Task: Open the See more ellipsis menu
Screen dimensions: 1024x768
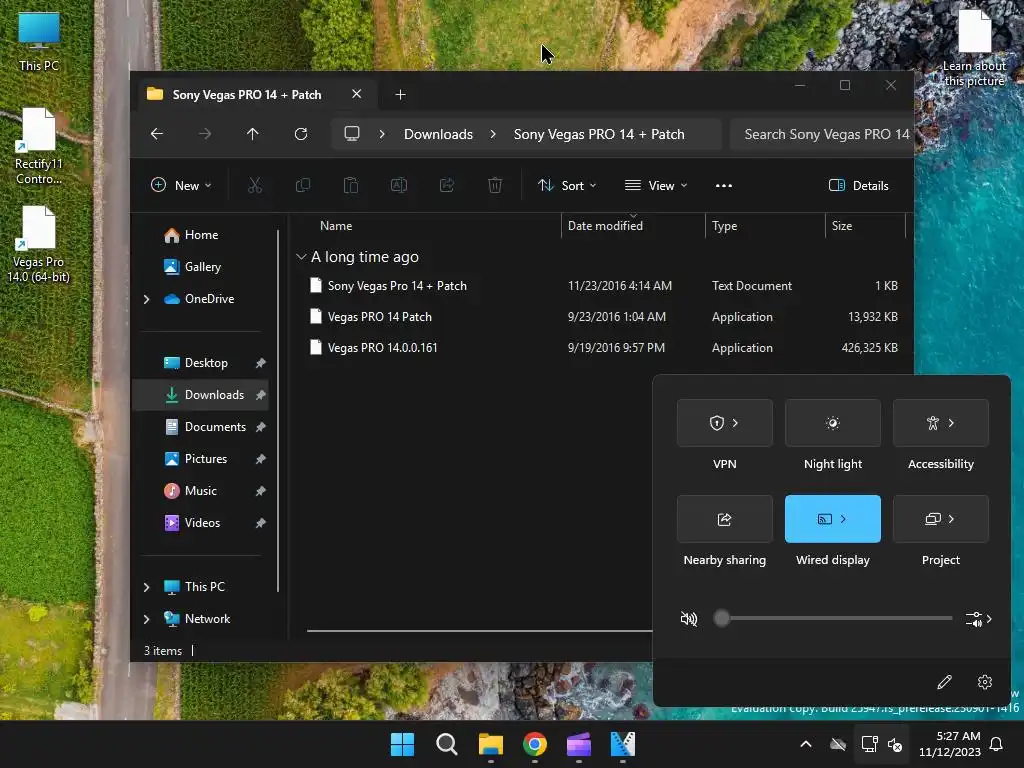Action: [x=724, y=185]
